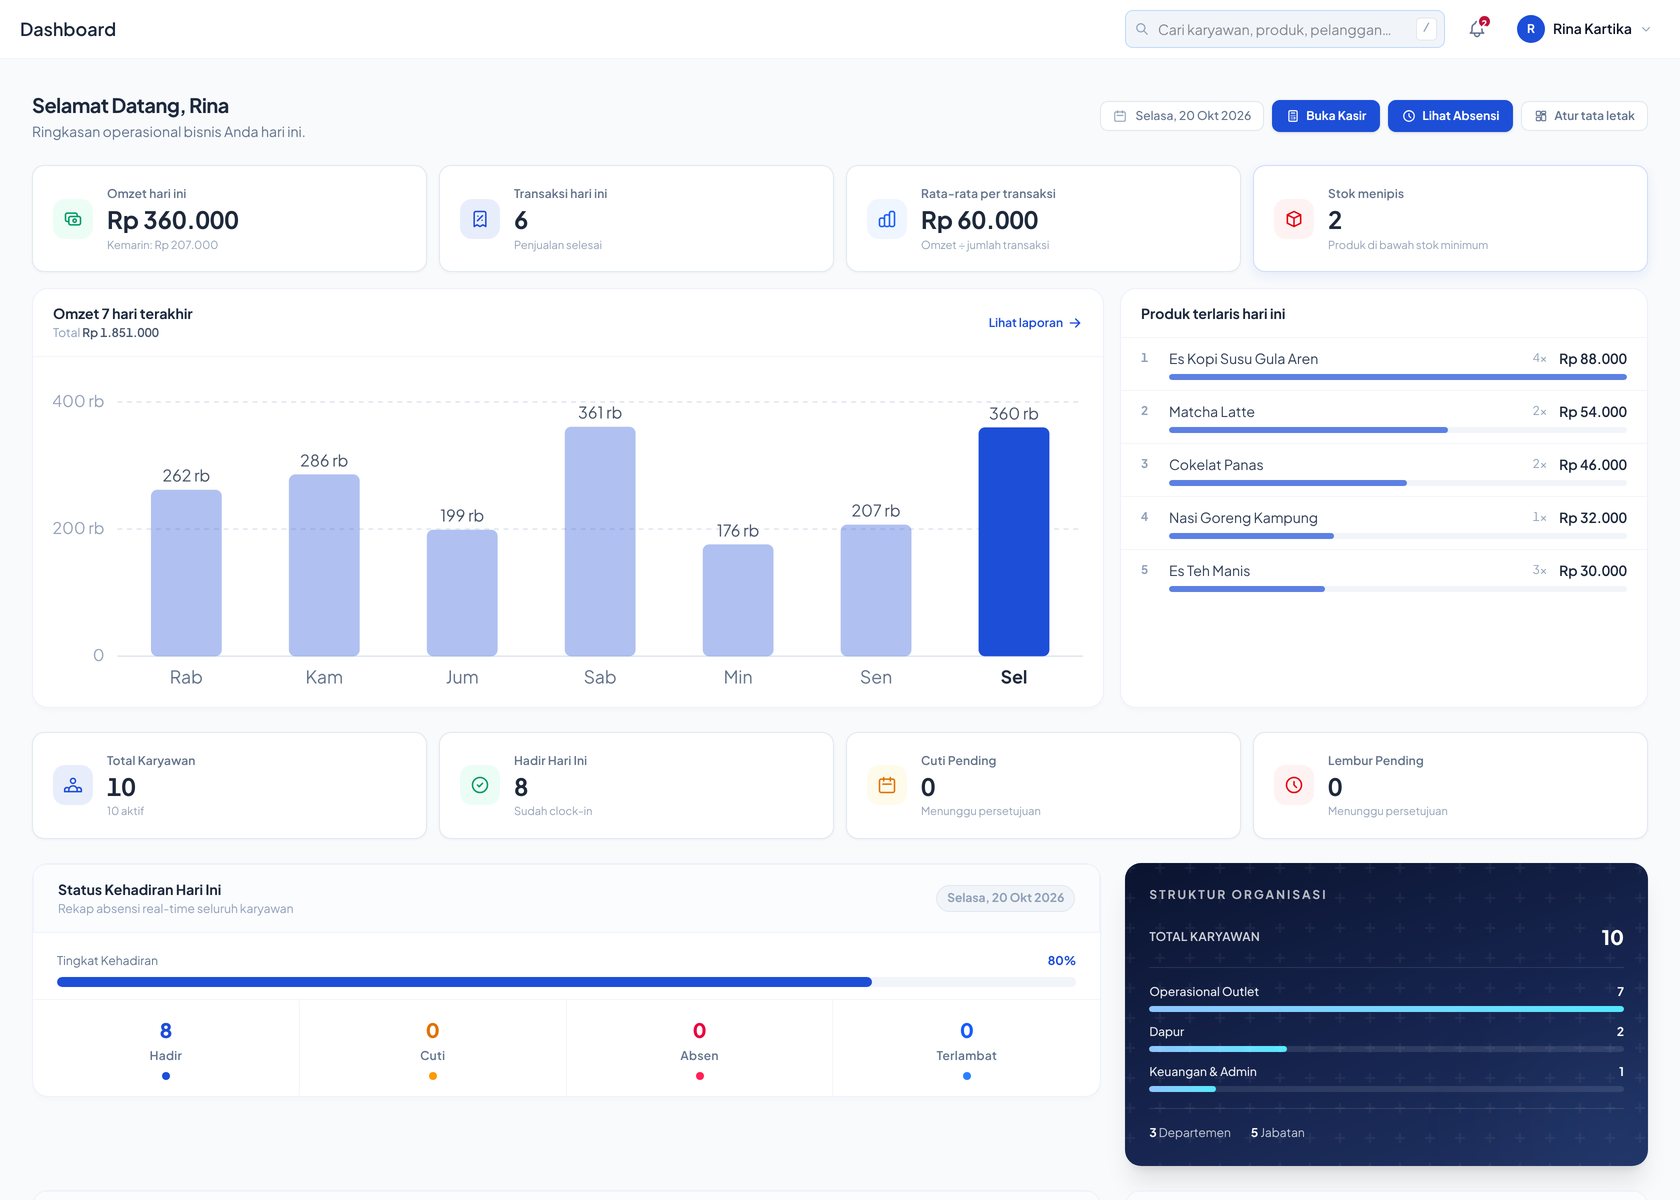This screenshot has width=1680, height=1200.
Task: Click the Absen count tile
Action: (699, 1048)
